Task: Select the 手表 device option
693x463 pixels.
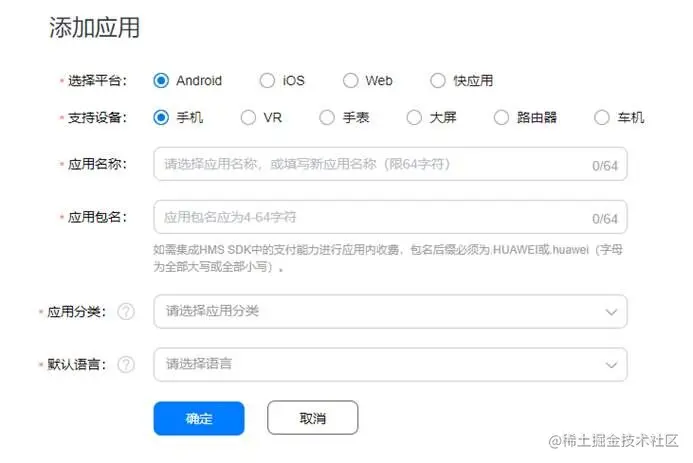Action: pos(327,118)
